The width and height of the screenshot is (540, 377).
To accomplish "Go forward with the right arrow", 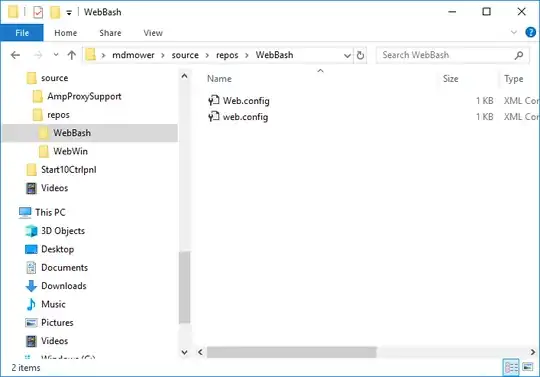I will 38,55.
